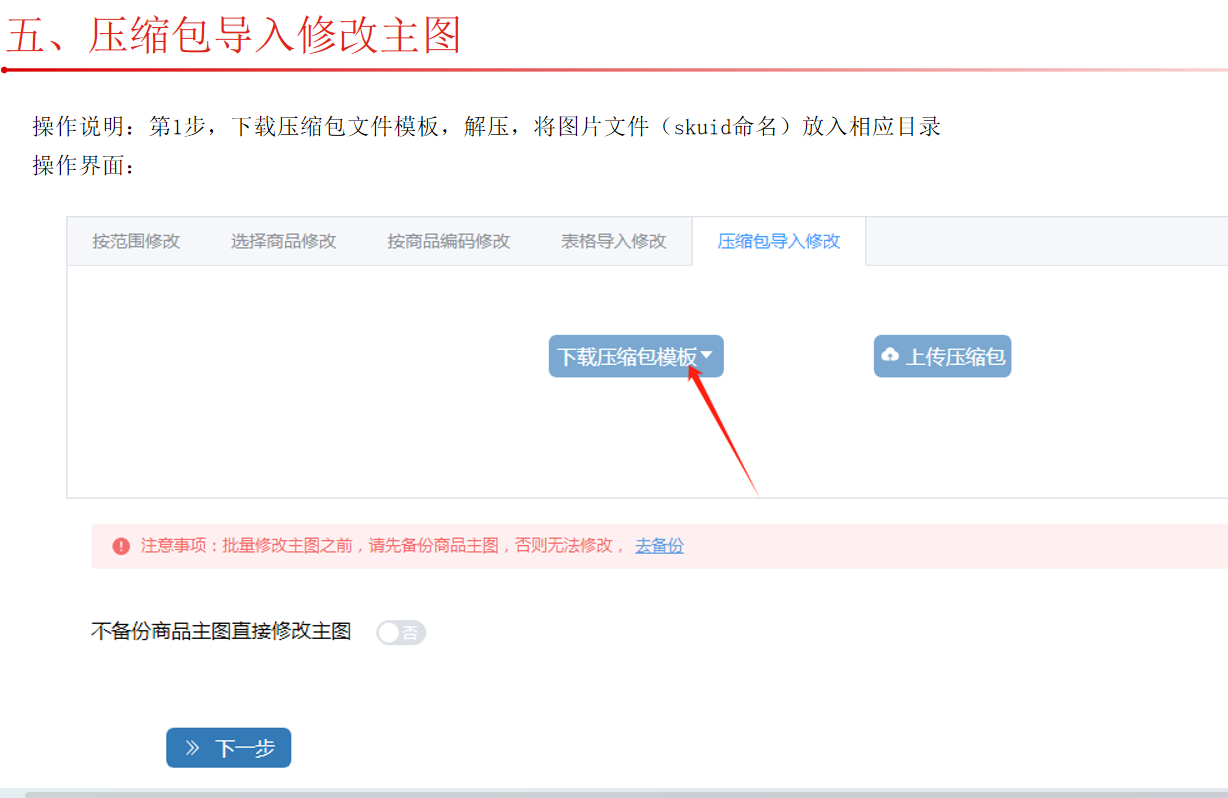Follow the 去备份 link
This screenshot has width=1228, height=798.
click(x=659, y=546)
